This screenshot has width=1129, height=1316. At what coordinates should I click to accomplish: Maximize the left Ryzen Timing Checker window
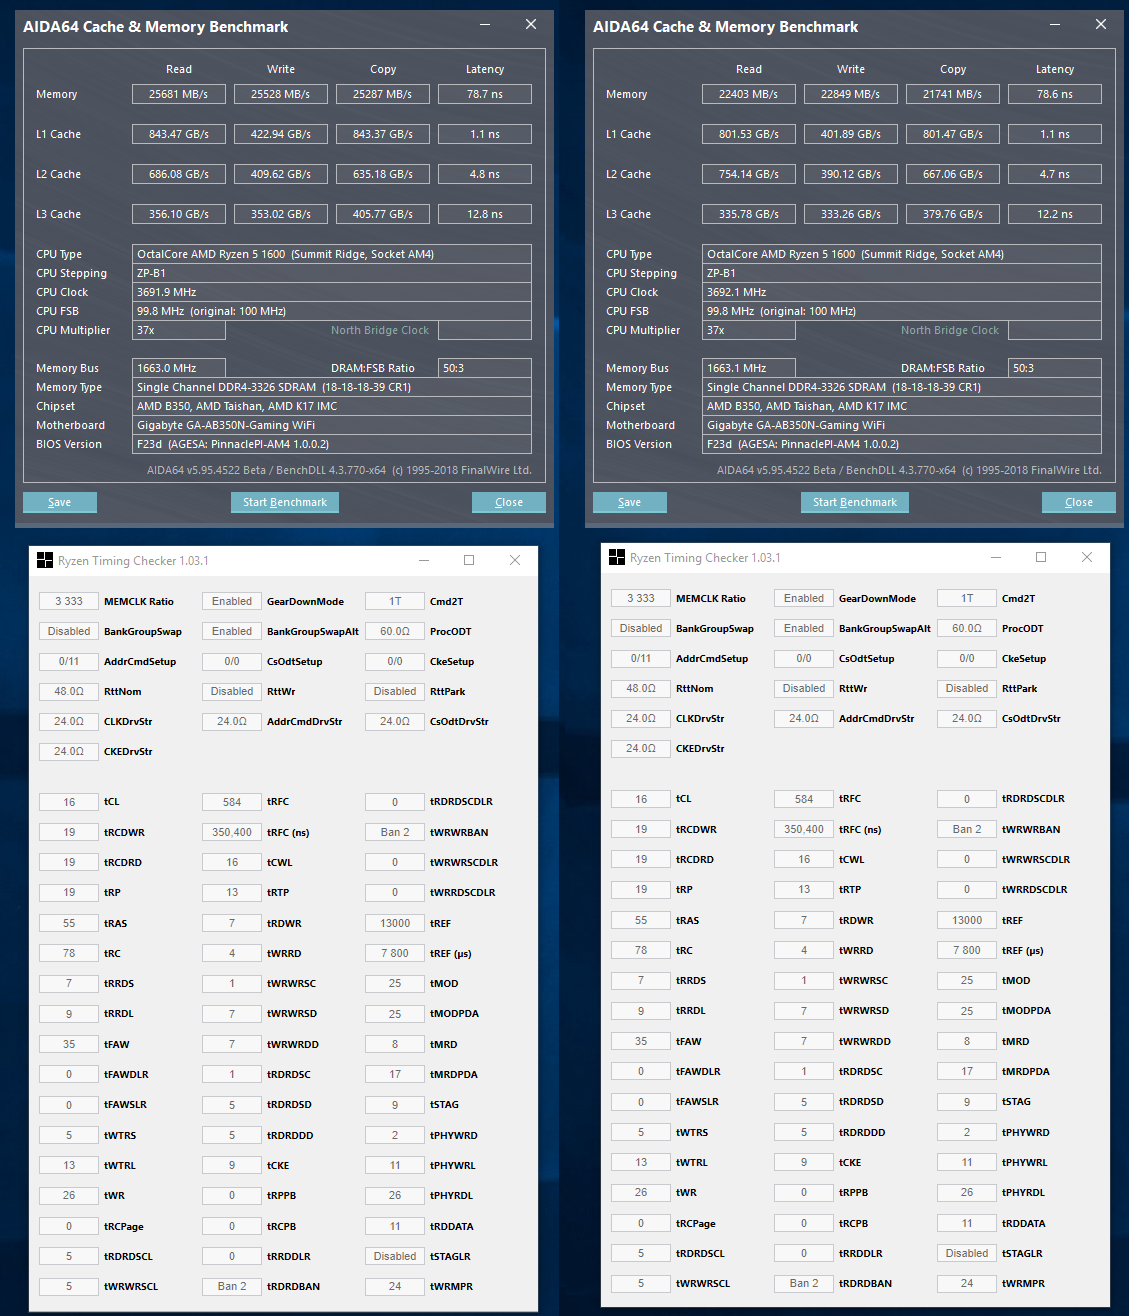click(x=469, y=560)
